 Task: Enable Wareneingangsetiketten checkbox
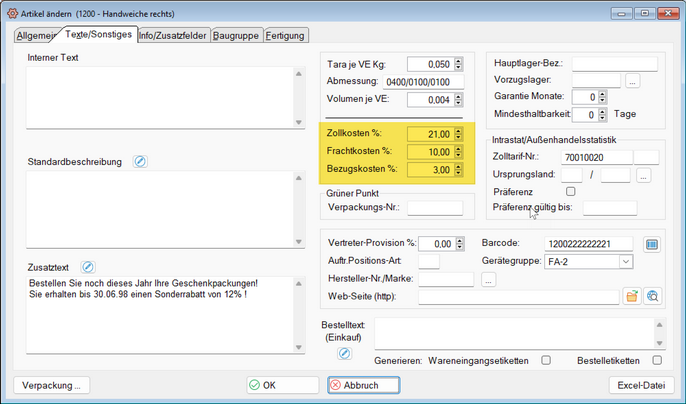click(546, 360)
